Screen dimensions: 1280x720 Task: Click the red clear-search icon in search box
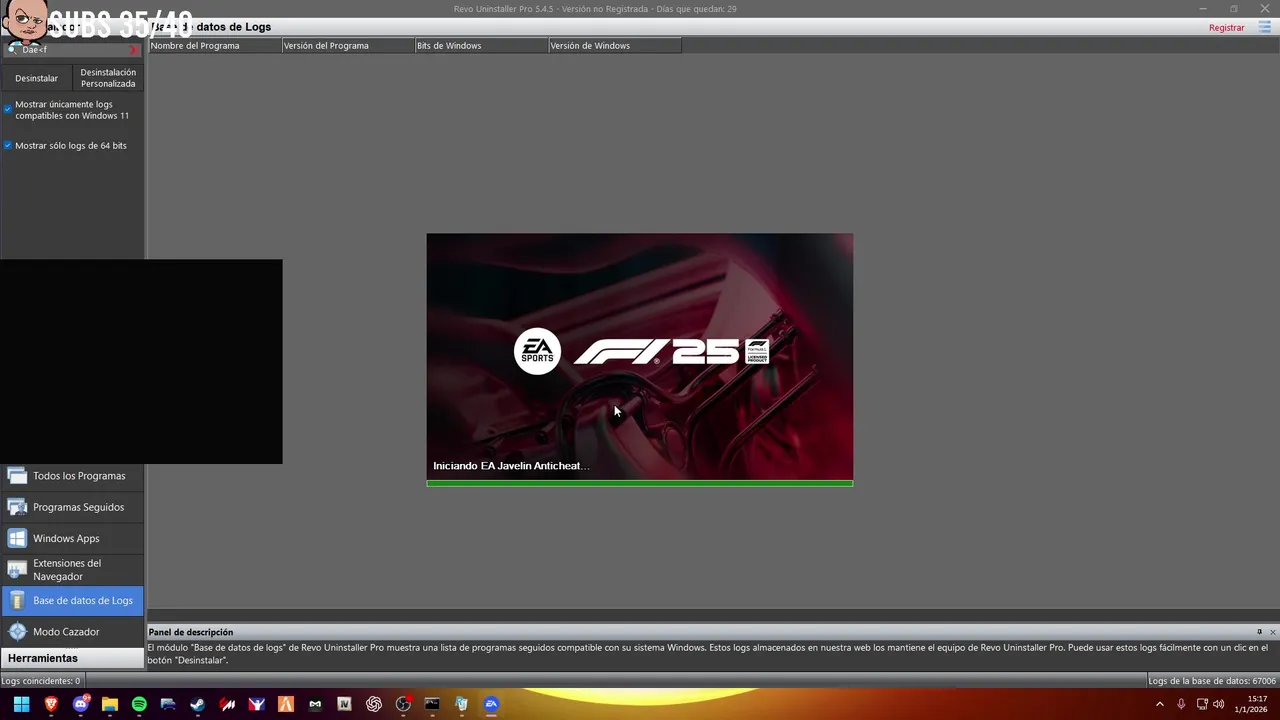[x=133, y=49]
